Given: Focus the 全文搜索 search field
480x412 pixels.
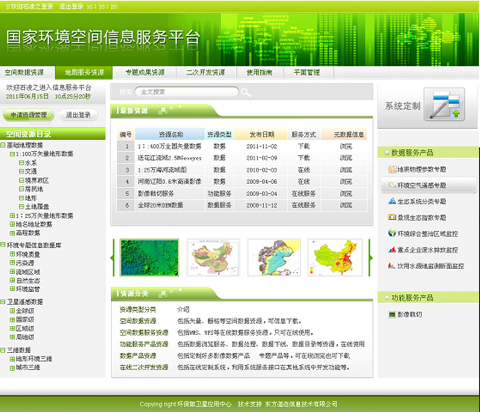Looking at the screenshot, I should [x=187, y=92].
